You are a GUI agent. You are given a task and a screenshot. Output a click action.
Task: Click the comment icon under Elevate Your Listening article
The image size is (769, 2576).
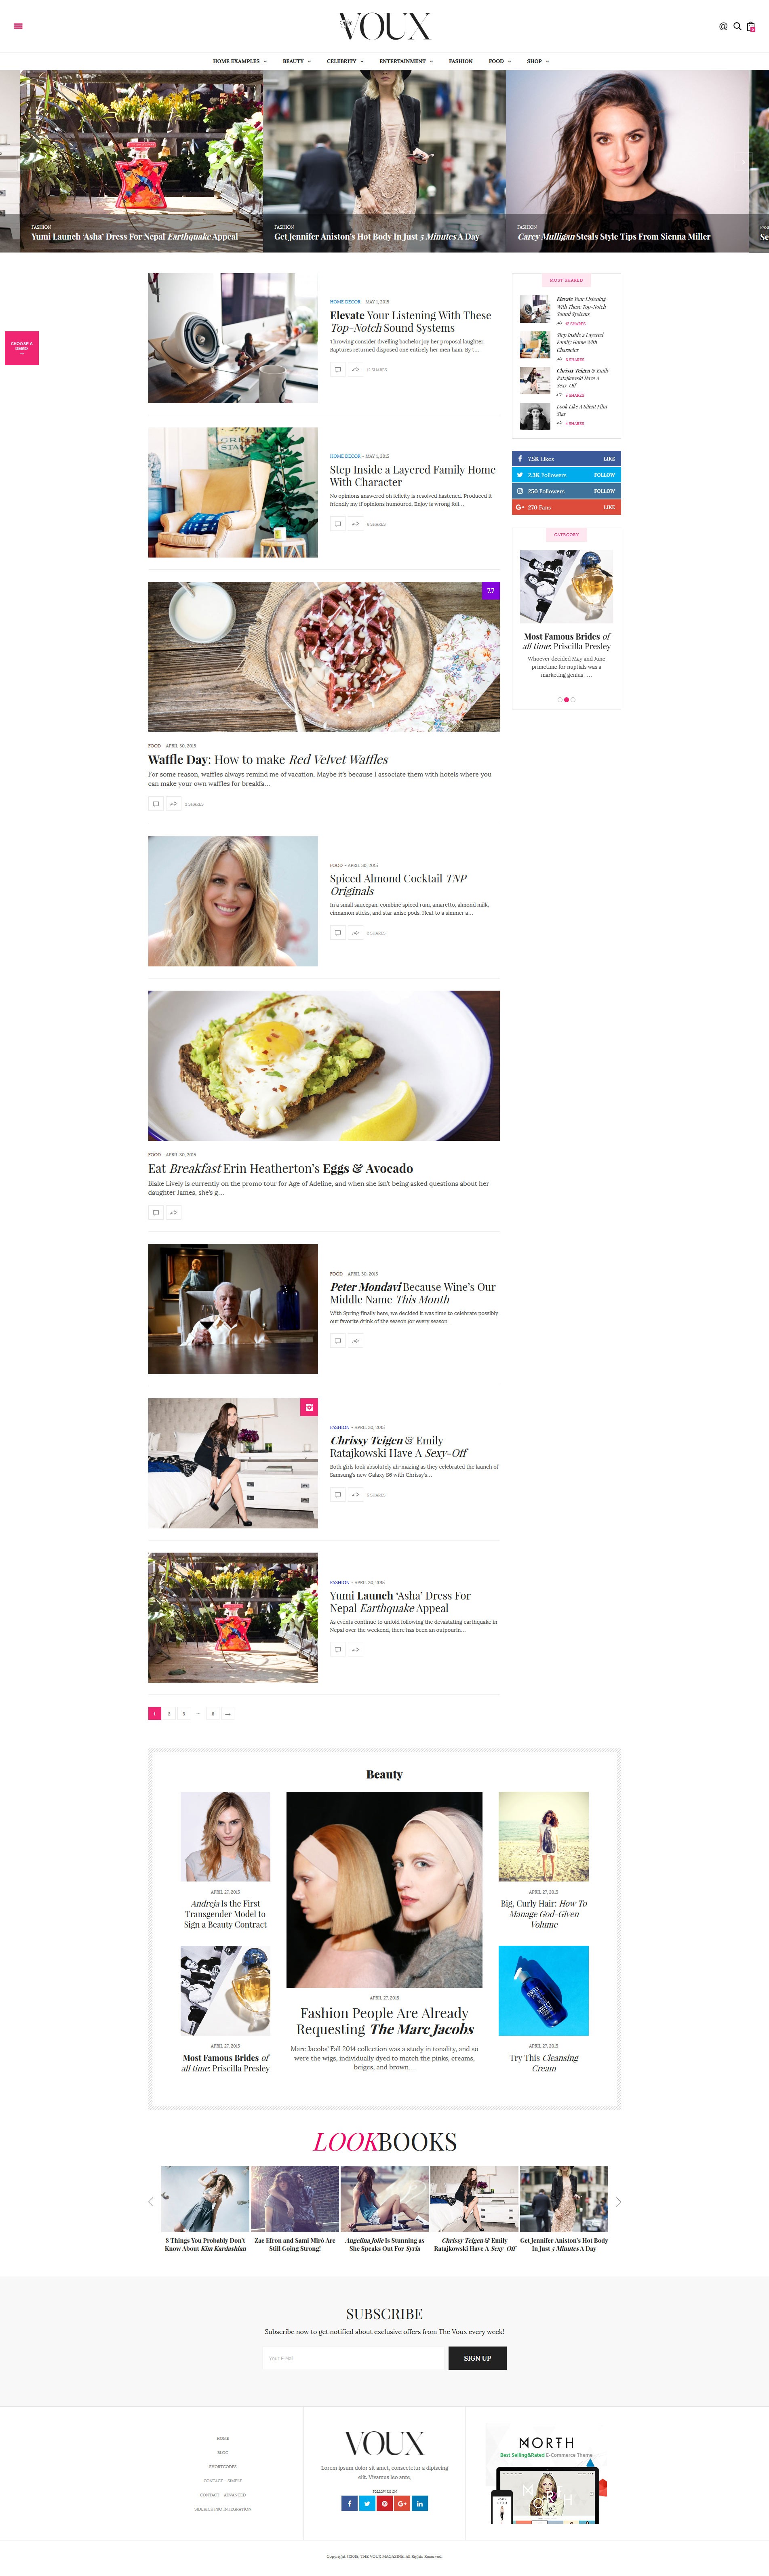(x=338, y=370)
